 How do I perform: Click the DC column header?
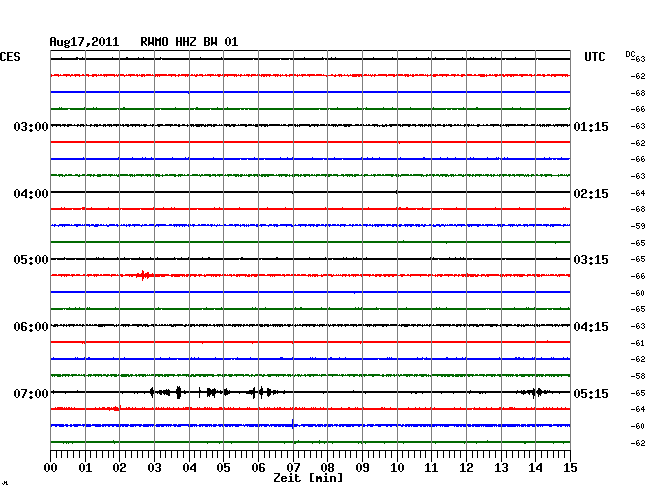pos(630,54)
